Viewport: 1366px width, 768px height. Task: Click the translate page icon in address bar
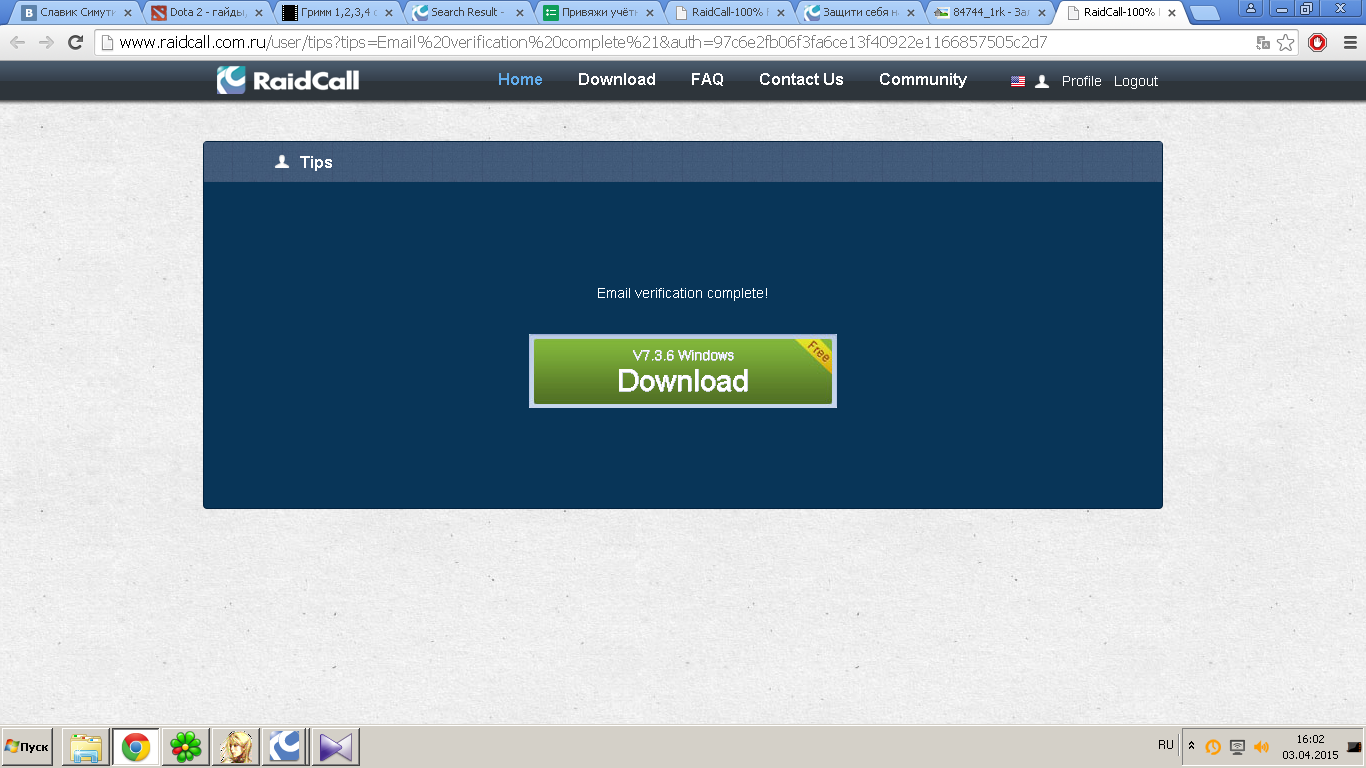click(x=1263, y=43)
